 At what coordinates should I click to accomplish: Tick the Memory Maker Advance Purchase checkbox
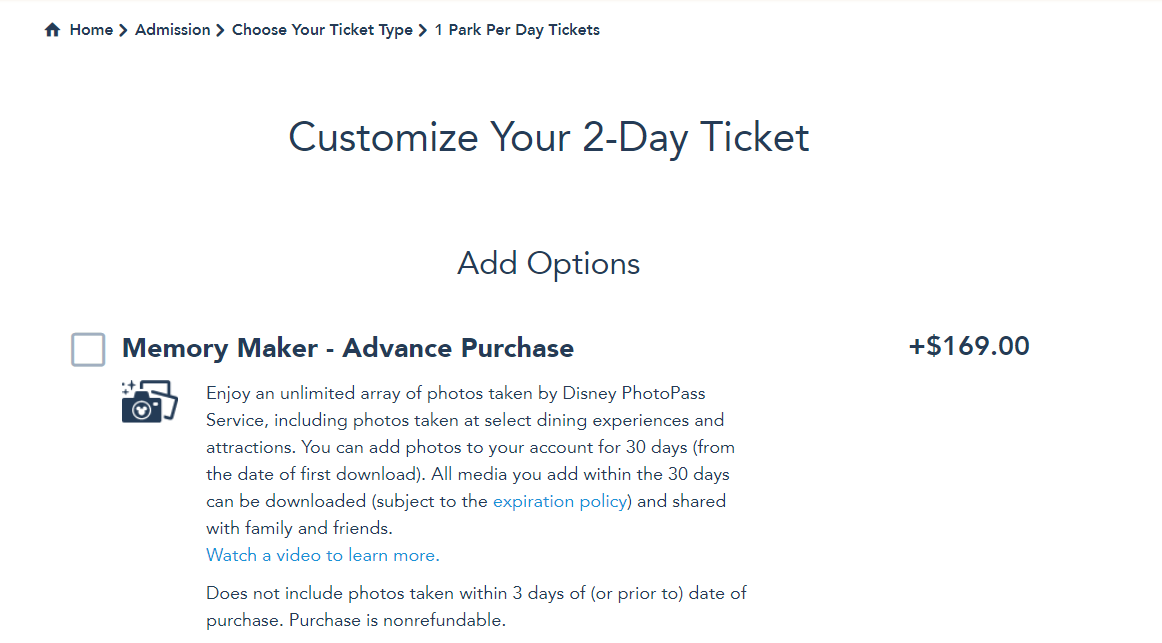pyautogui.click(x=88, y=350)
